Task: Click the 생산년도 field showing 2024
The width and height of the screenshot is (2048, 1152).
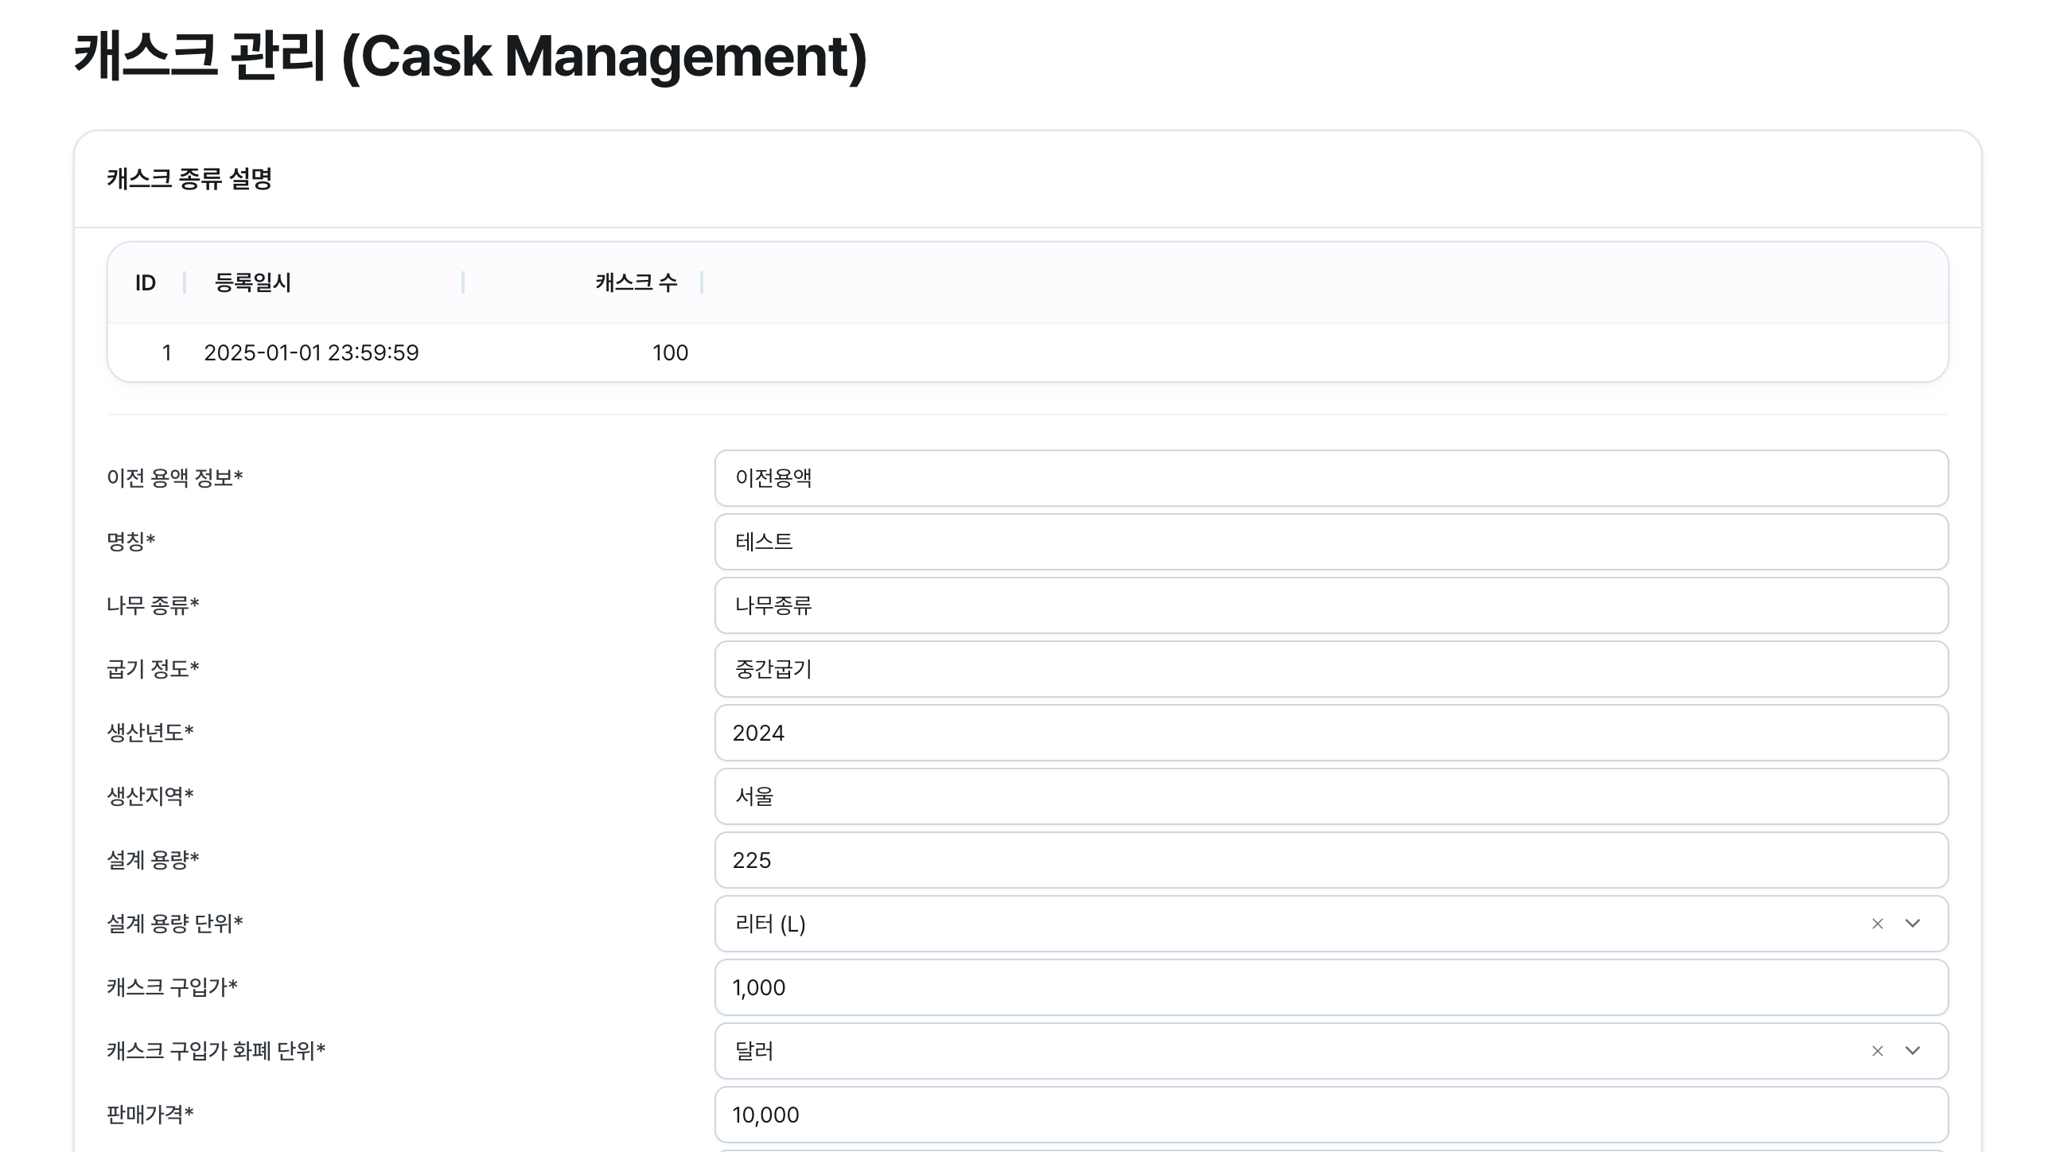Action: [x=1331, y=733]
